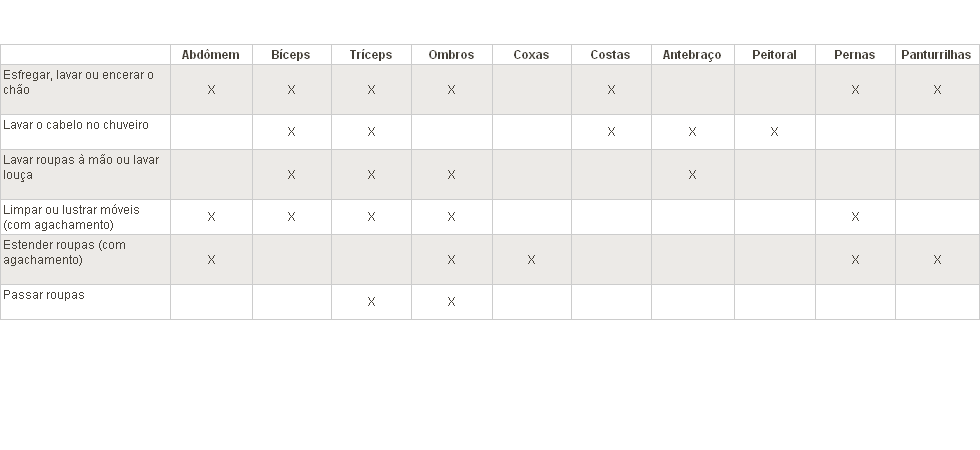Click the Panturrilhas column header
980x450 pixels.
[936, 55]
